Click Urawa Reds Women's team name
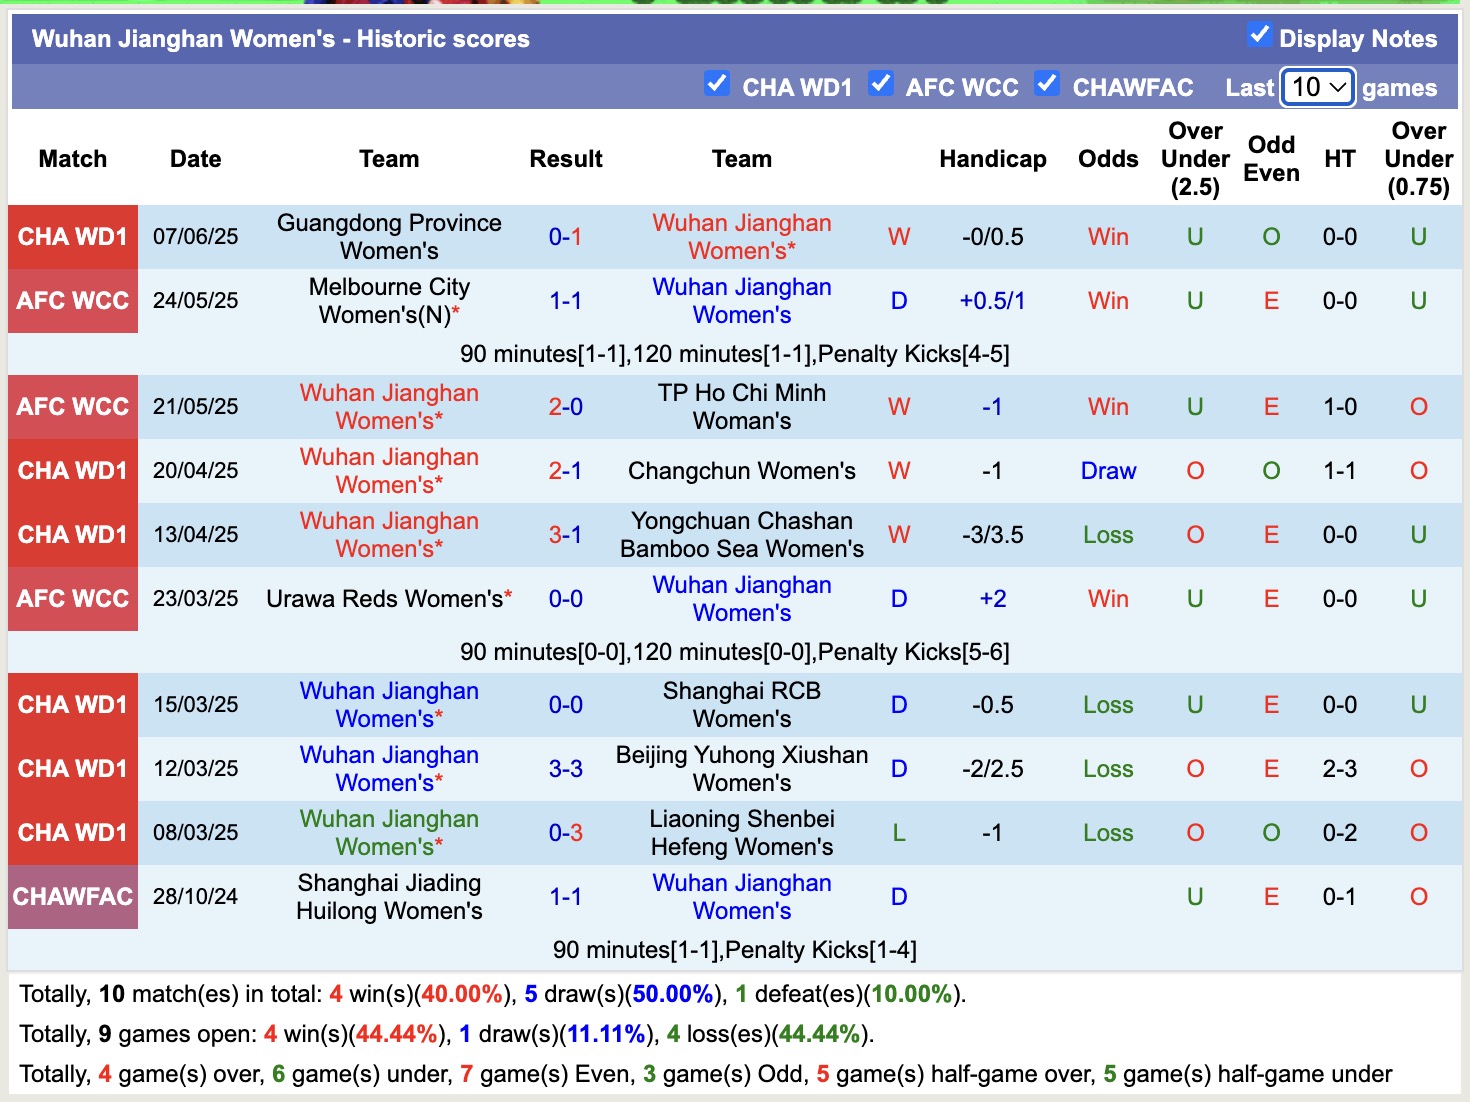Screen dimensions: 1470x1102 tap(384, 599)
